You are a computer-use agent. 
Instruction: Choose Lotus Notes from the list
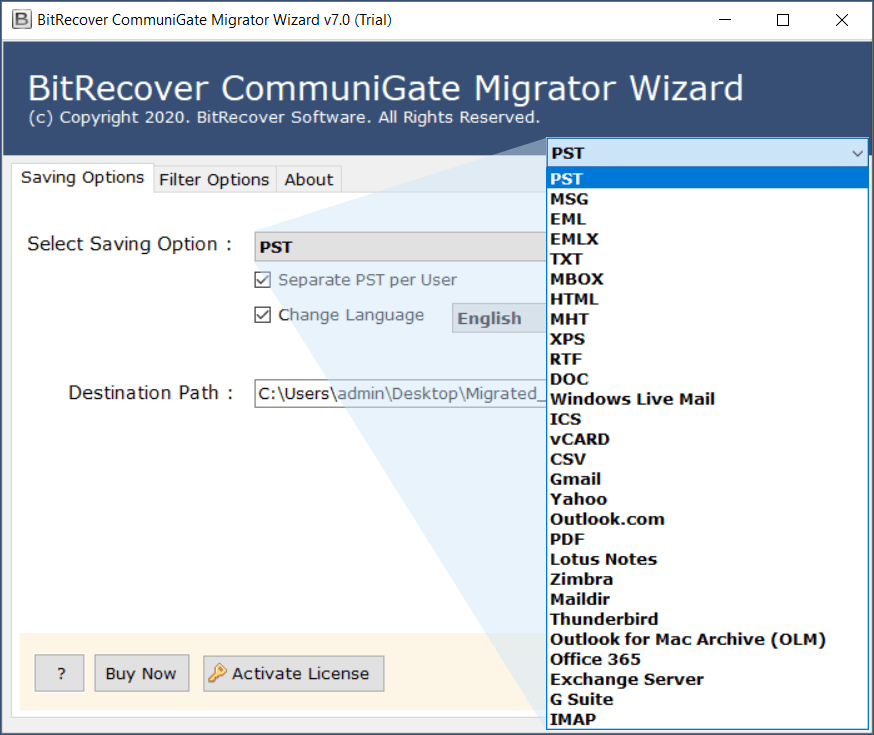(707, 560)
